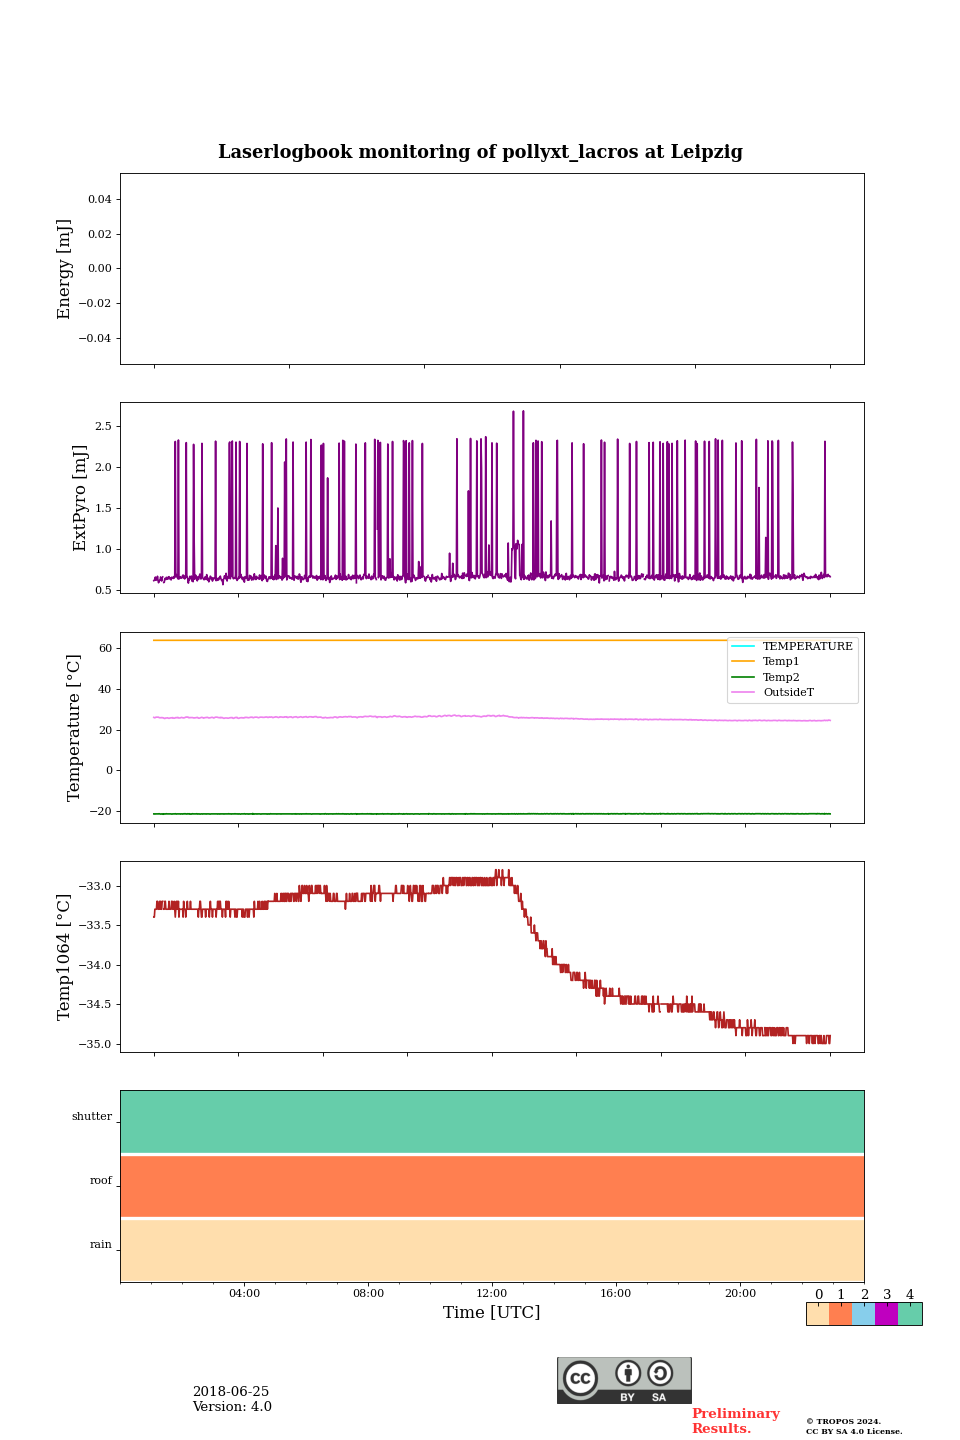Viewport: 960px width, 1440px height.
Task: Click the 'roof' row label
Action: (x=101, y=1181)
